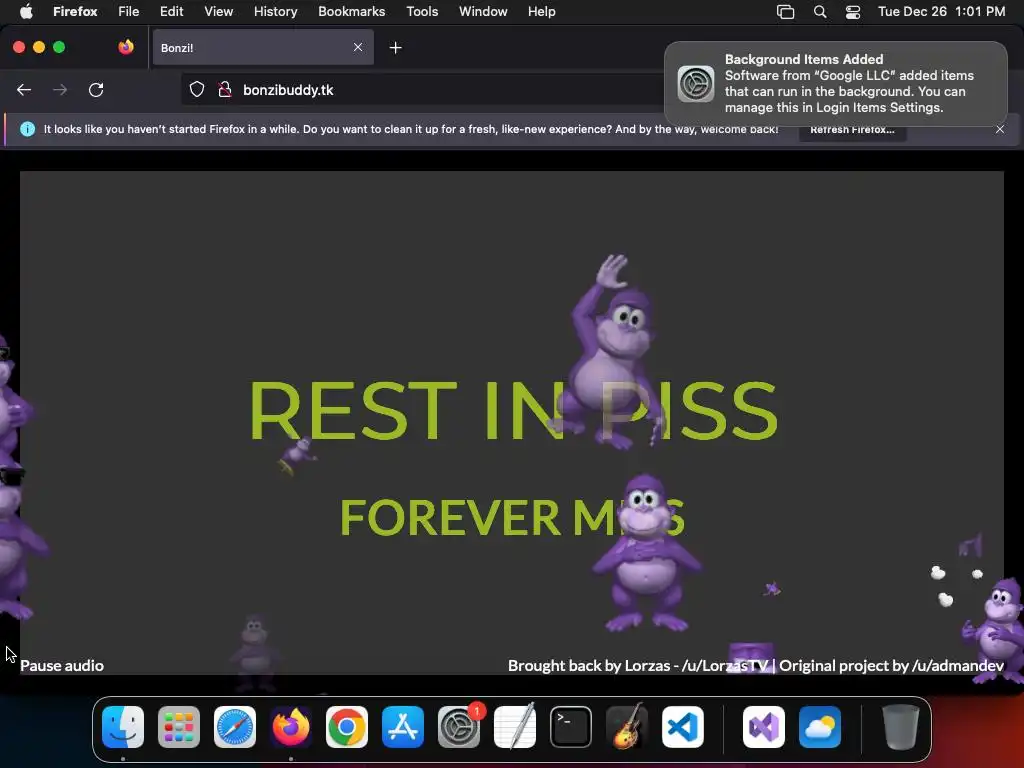Click the info icon in notification bar
This screenshot has height=768, width=1024.
[x=27, y=129]
